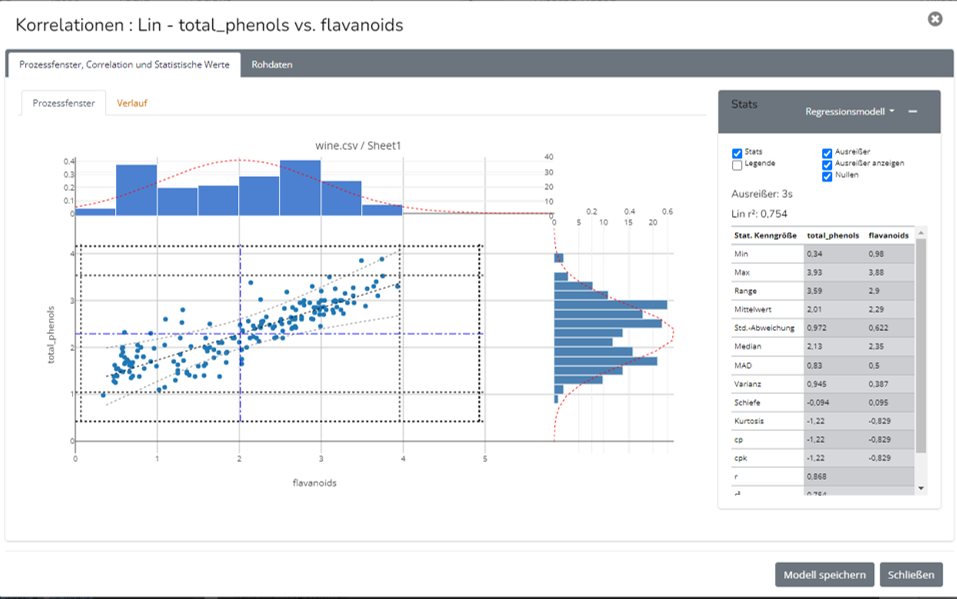Viewport: 957px width, 599px height.
Task: Open the Verlauf sub-tab
Action: click(132, 103)
